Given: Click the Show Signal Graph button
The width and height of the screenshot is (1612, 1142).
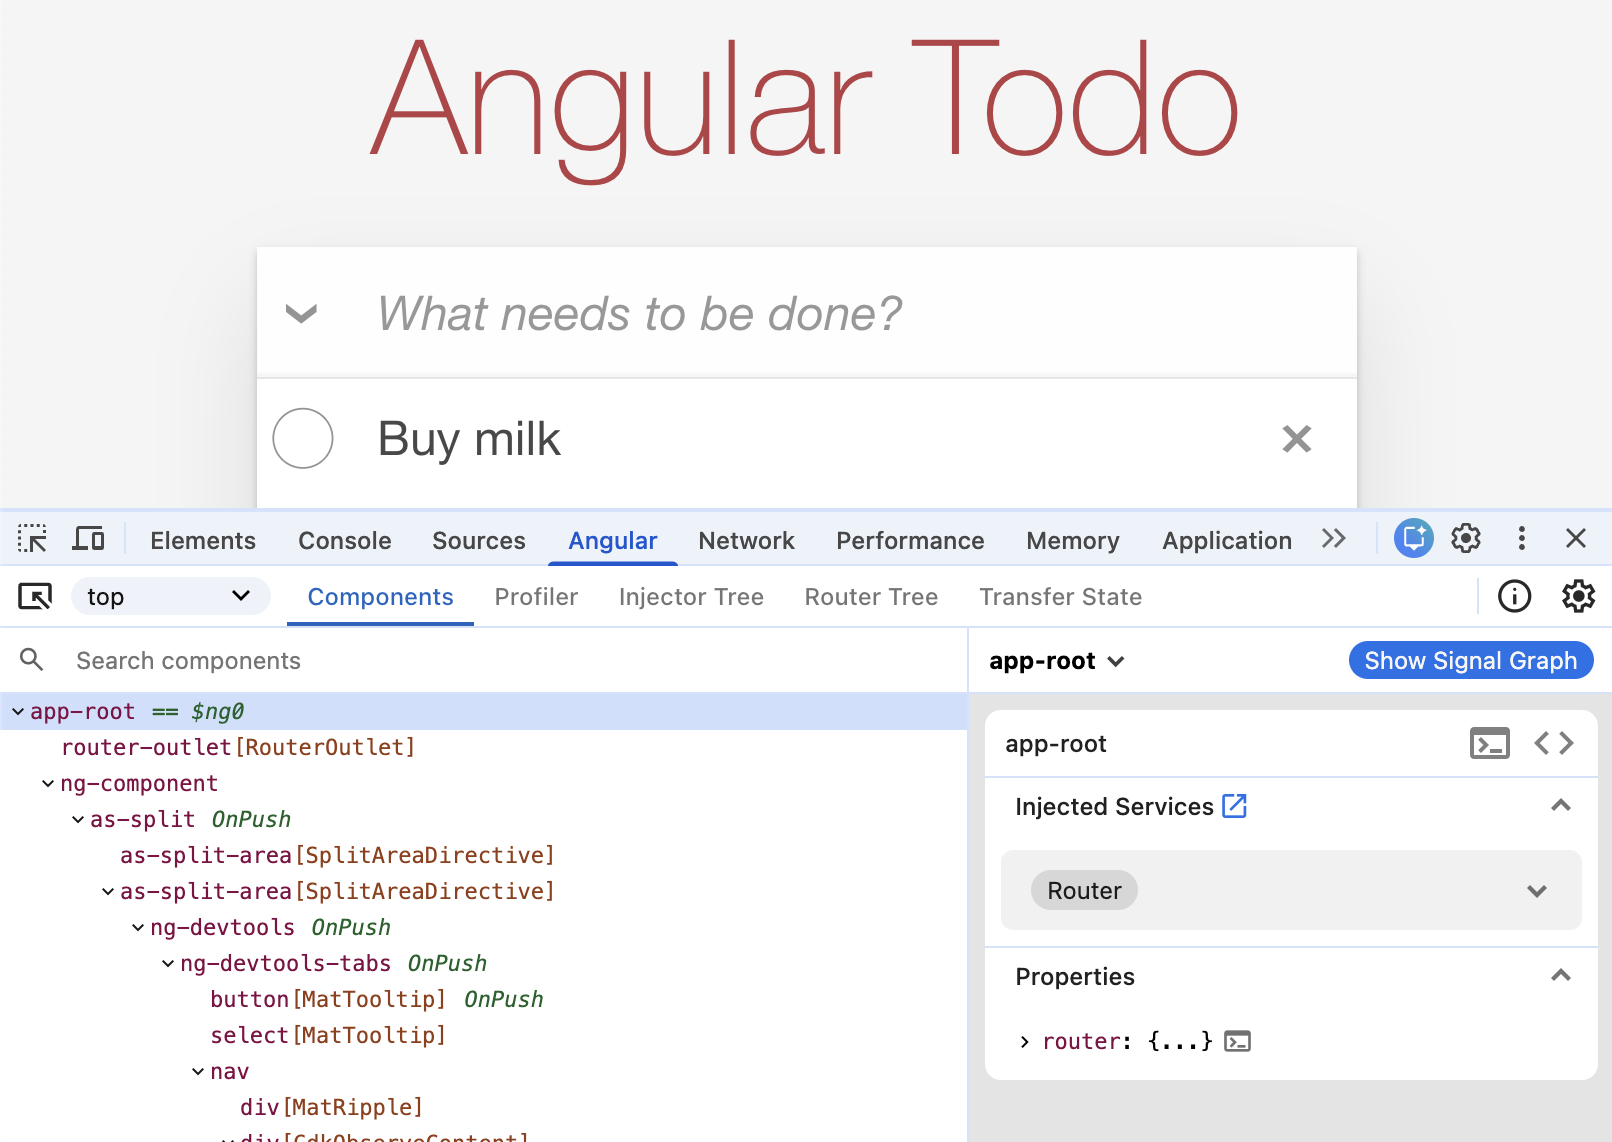Looking at the screenshot, I should (x=1470, y=660).
